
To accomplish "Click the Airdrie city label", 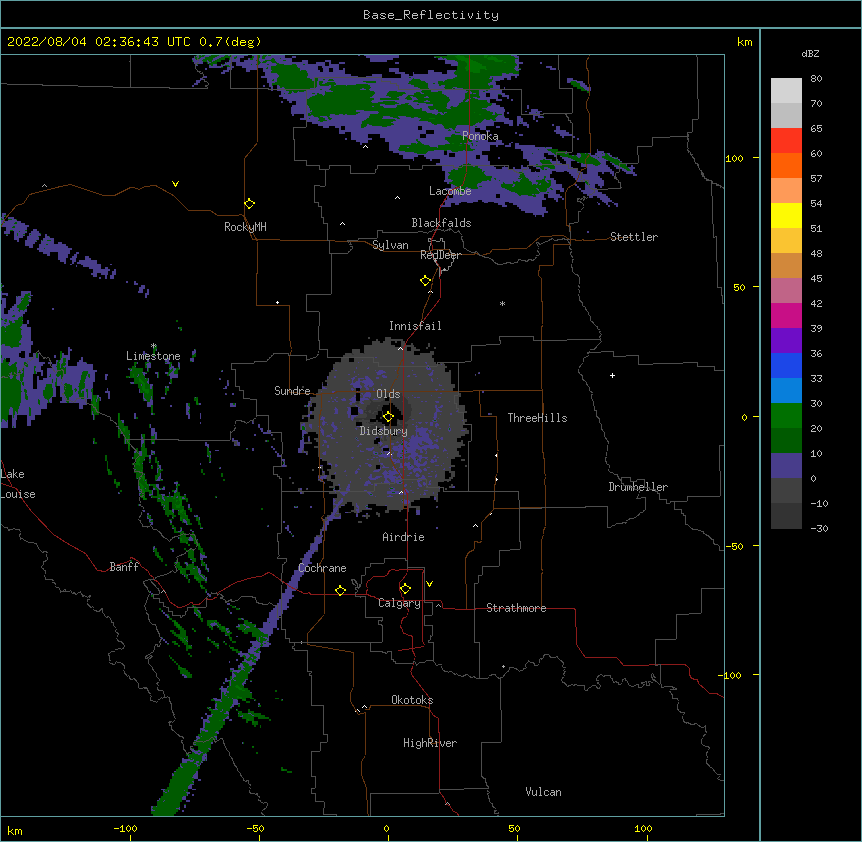I will click(404, 537).
